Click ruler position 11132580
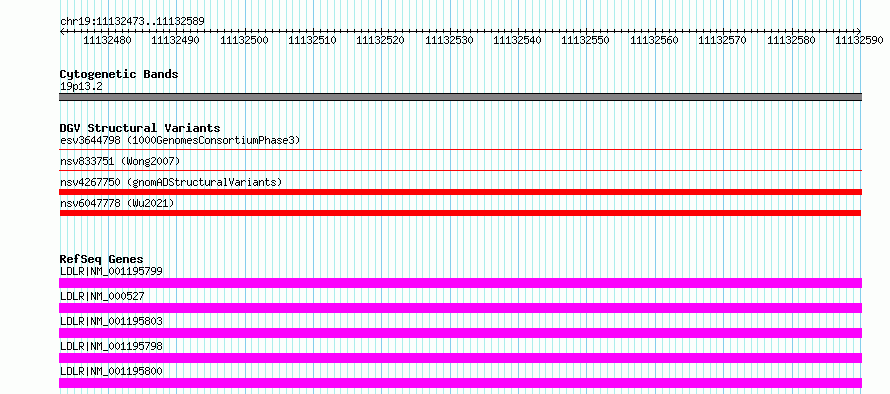The image size is (890, 394). point(791,40)
